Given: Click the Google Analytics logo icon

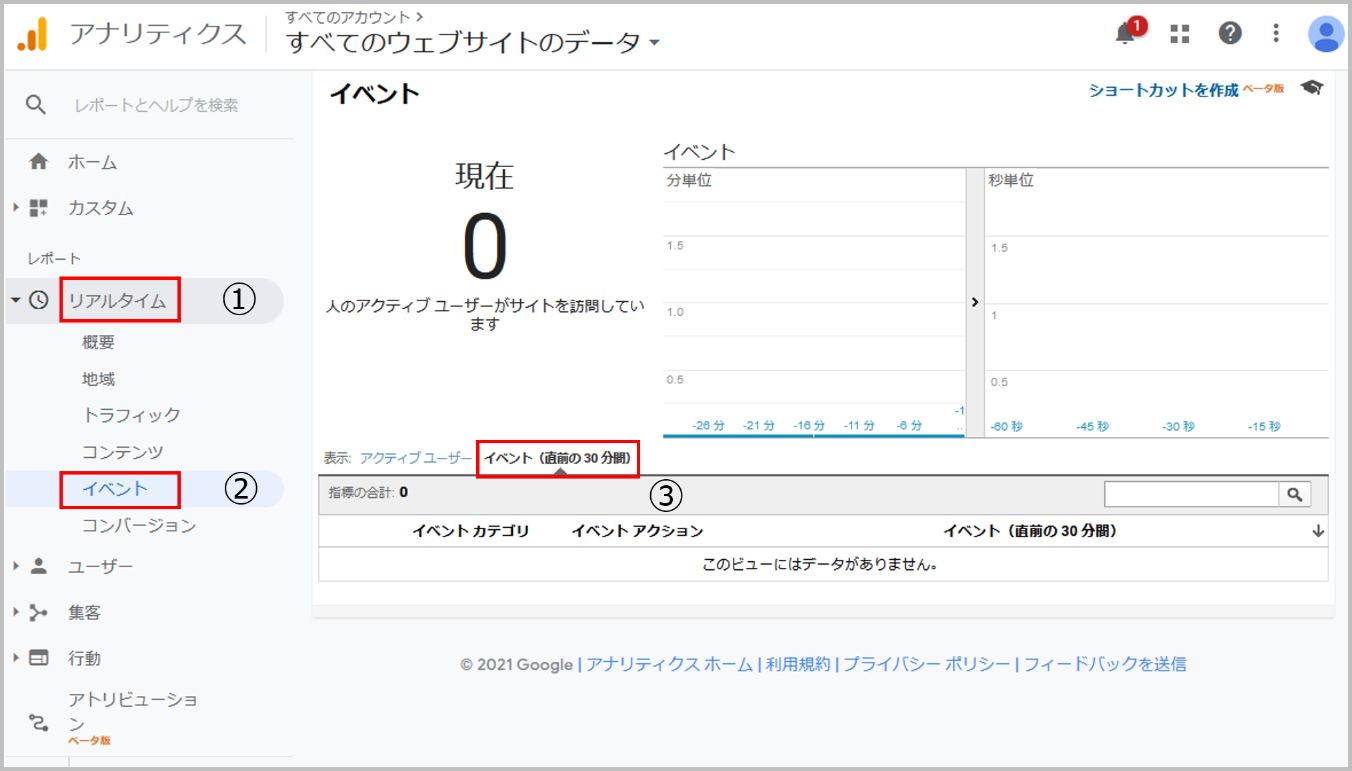Looking at the screenshot, I should tap(32, 35).
